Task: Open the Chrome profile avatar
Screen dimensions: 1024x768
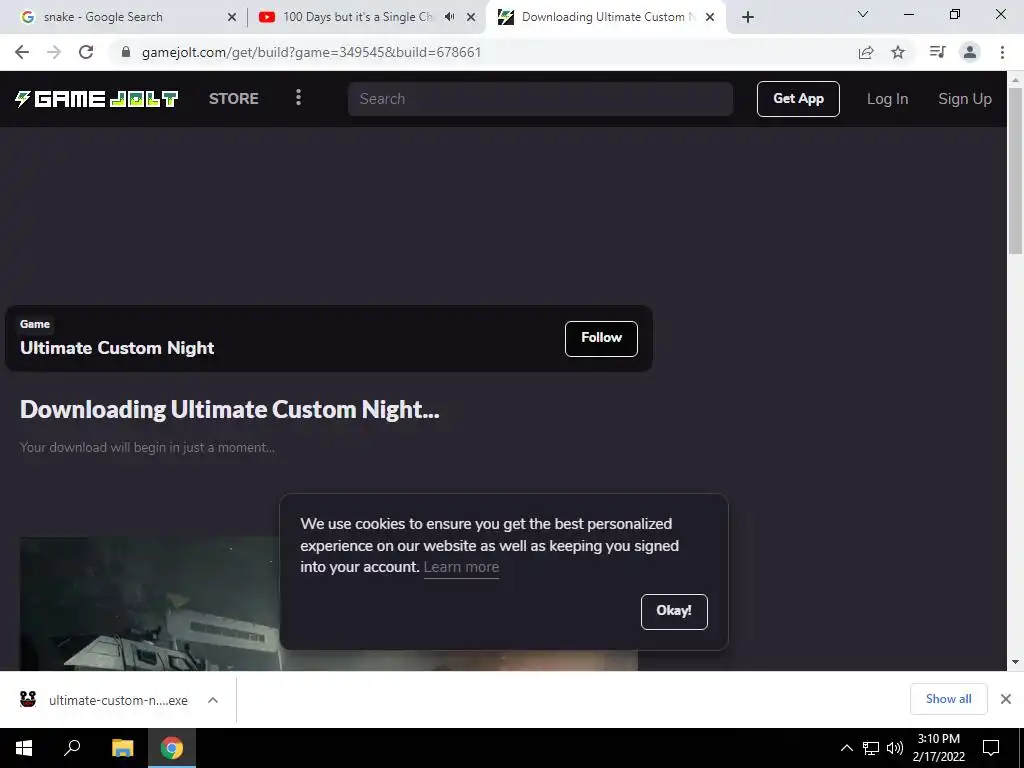Action: 970,52
